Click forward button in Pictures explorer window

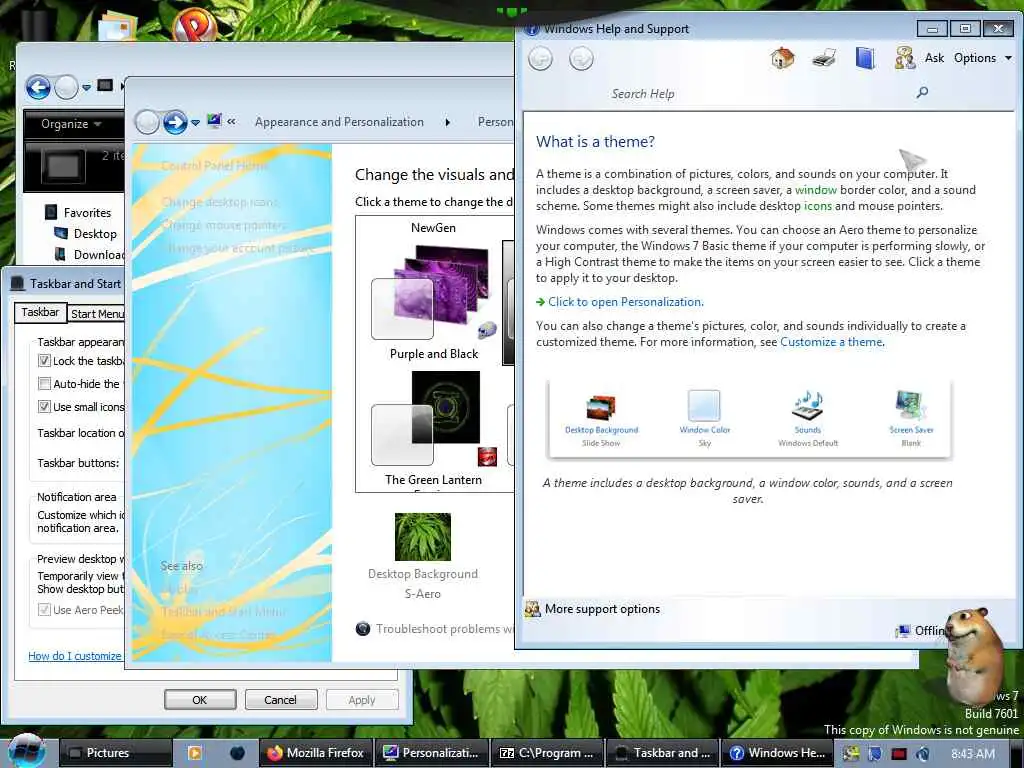66,87
